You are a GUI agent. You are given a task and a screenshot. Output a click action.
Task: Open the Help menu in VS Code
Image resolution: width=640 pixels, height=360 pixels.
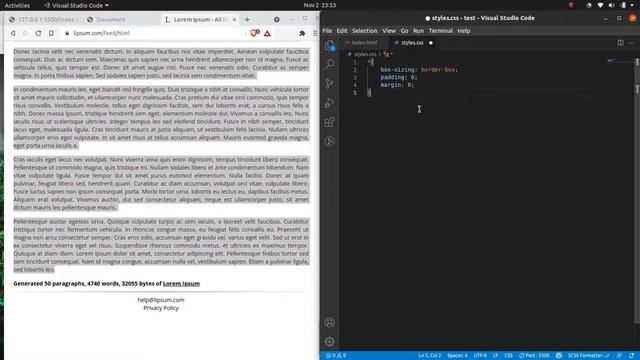pos(464,31)
